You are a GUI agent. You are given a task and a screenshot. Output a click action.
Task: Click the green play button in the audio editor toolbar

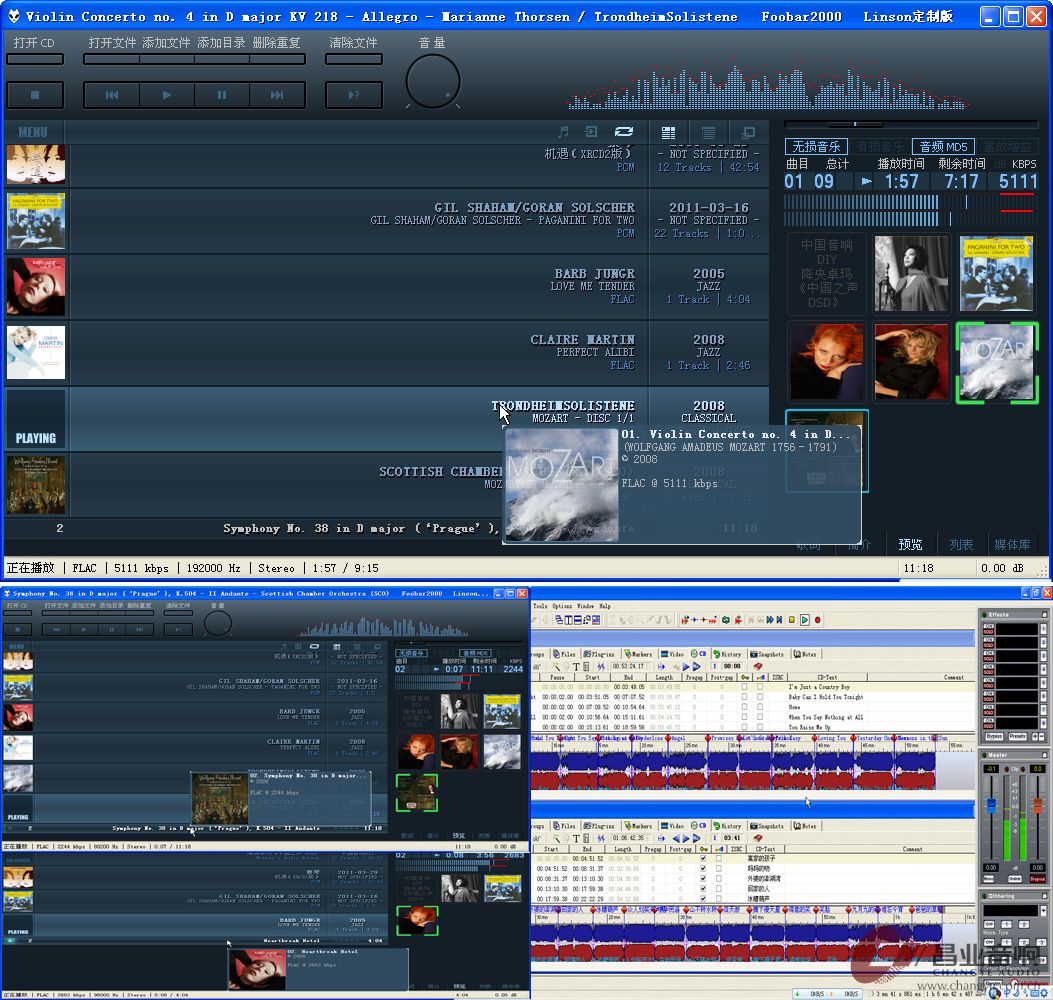[x=805, y=620]
